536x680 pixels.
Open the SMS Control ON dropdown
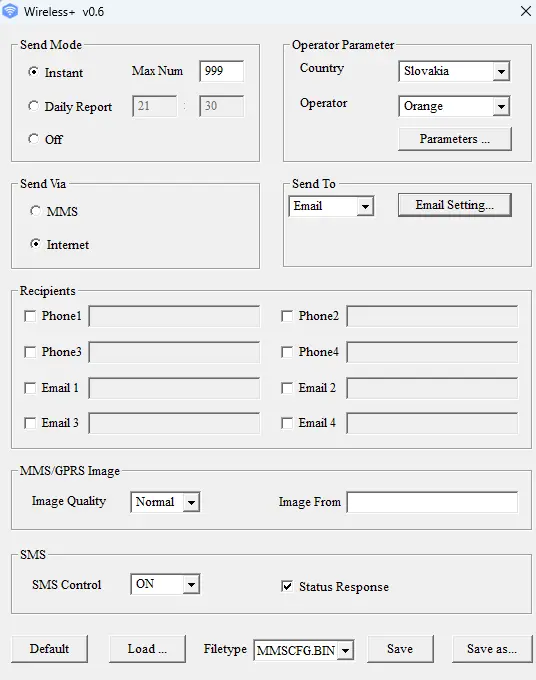165,585
